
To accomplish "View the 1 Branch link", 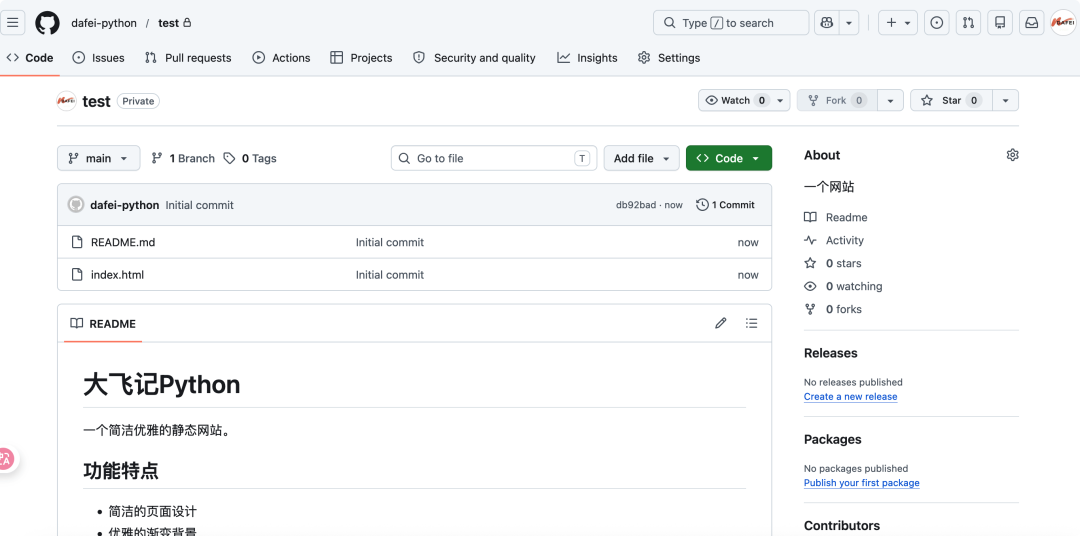I will [183, 158].
